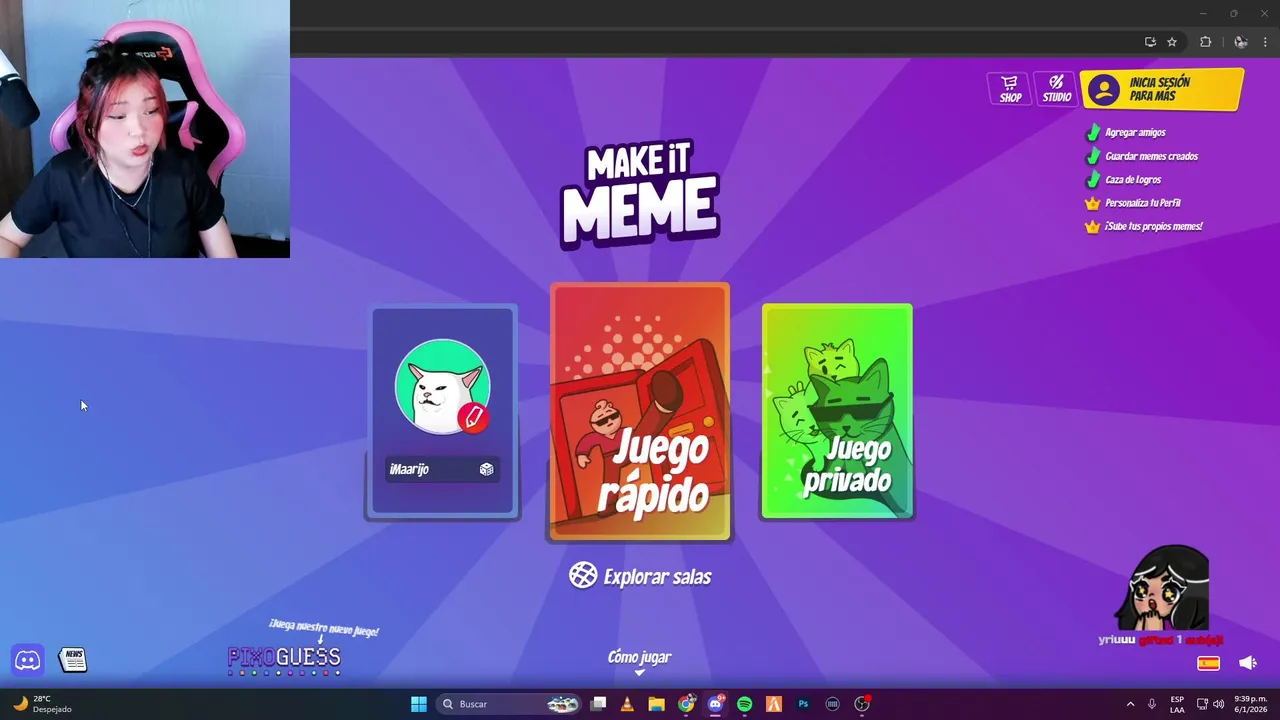
Task: Open the News newspaper icon
Action: tap(73, 659)
